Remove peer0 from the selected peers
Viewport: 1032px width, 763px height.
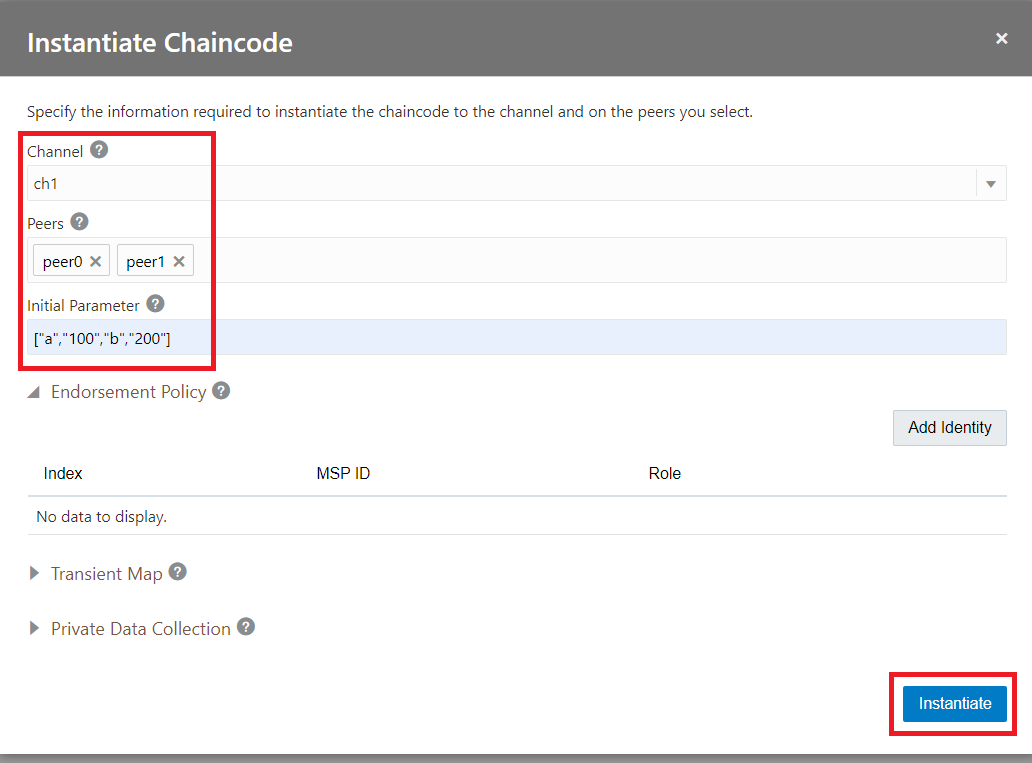[96, 261]
